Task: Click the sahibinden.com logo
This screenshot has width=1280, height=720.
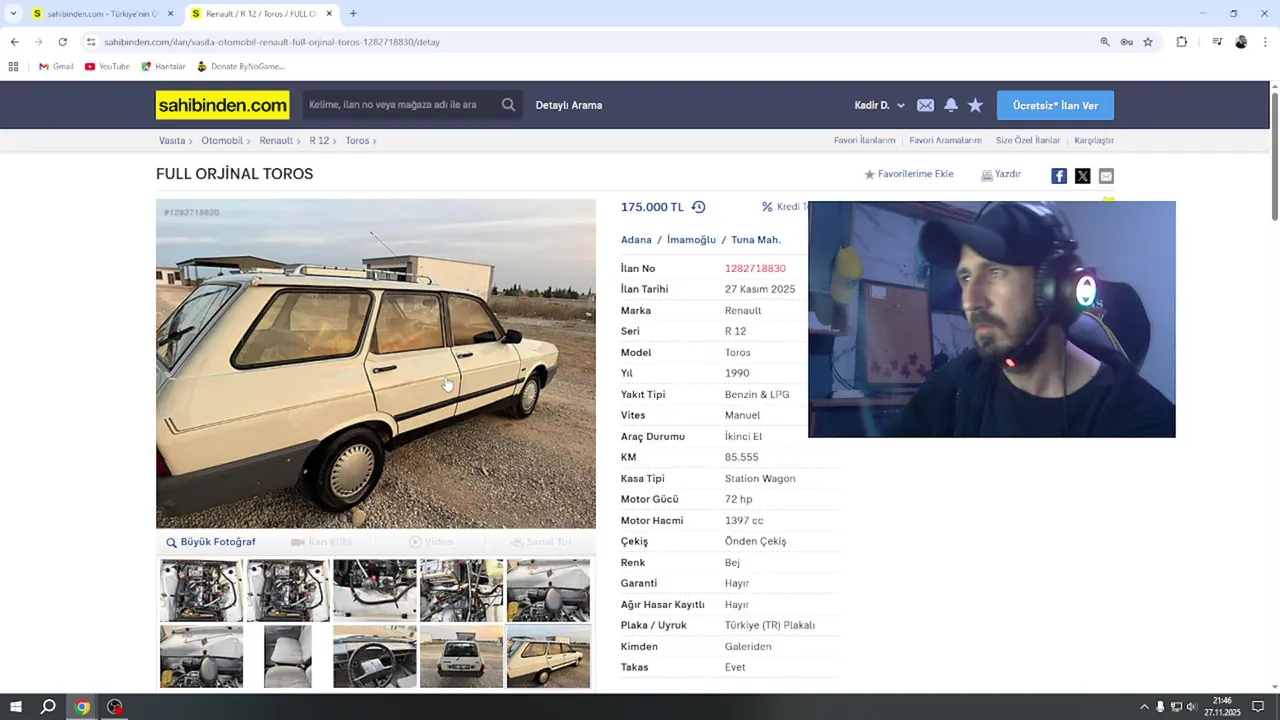Action: pos(222,105)
